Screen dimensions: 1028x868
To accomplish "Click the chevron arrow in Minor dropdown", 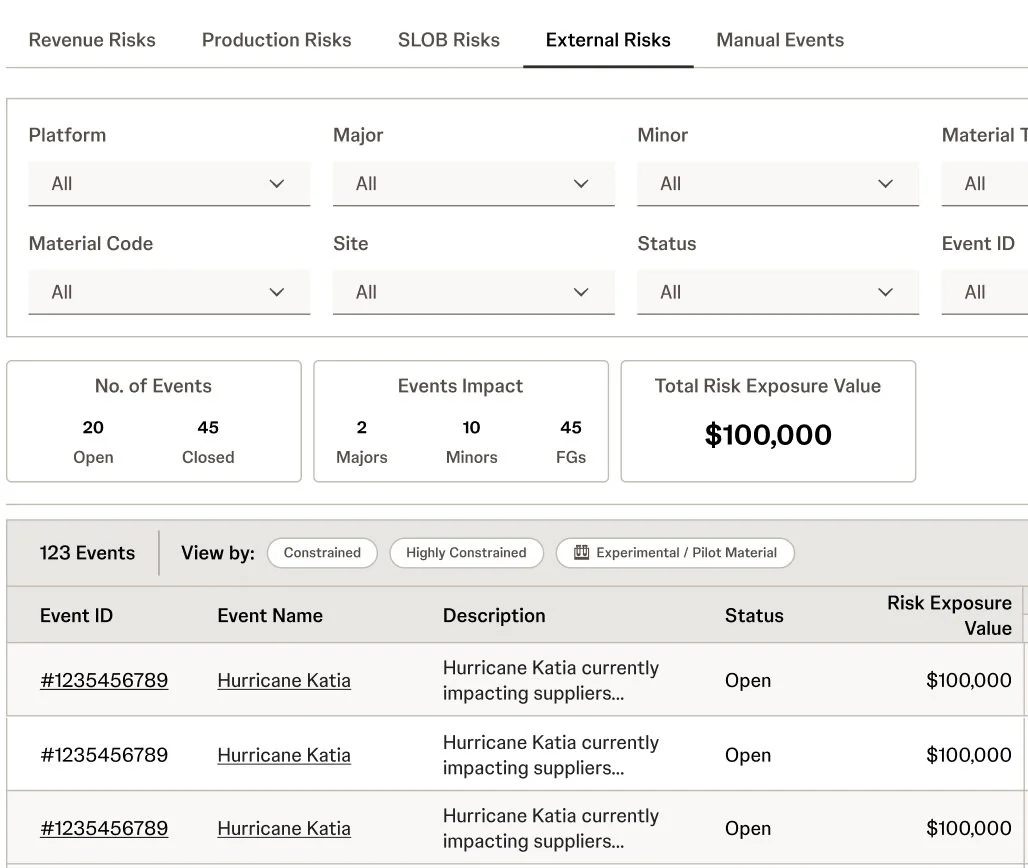I will 885,184.
